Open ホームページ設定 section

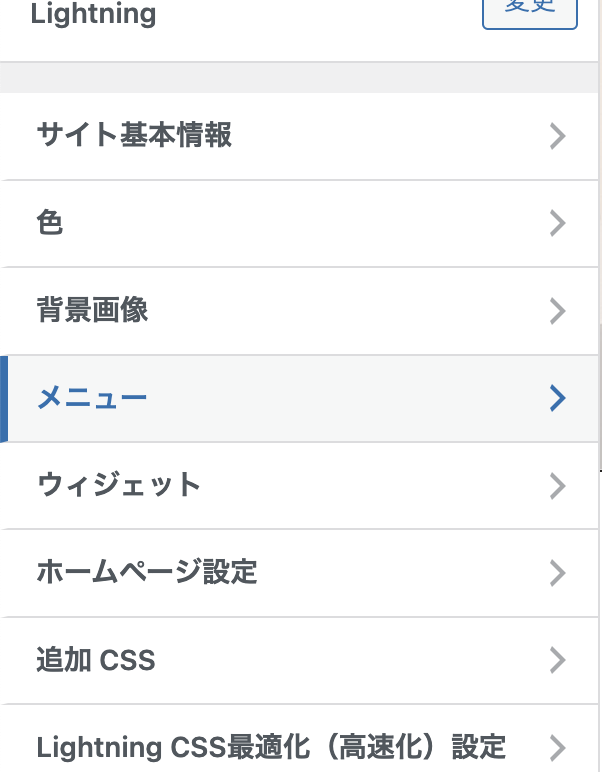pyautogui.click(x=147, y=573)
